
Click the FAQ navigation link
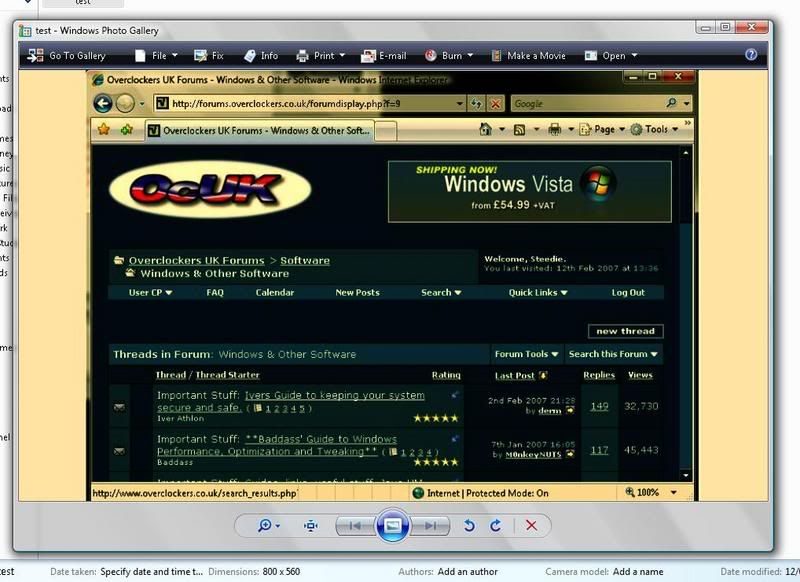pos(215,292)
